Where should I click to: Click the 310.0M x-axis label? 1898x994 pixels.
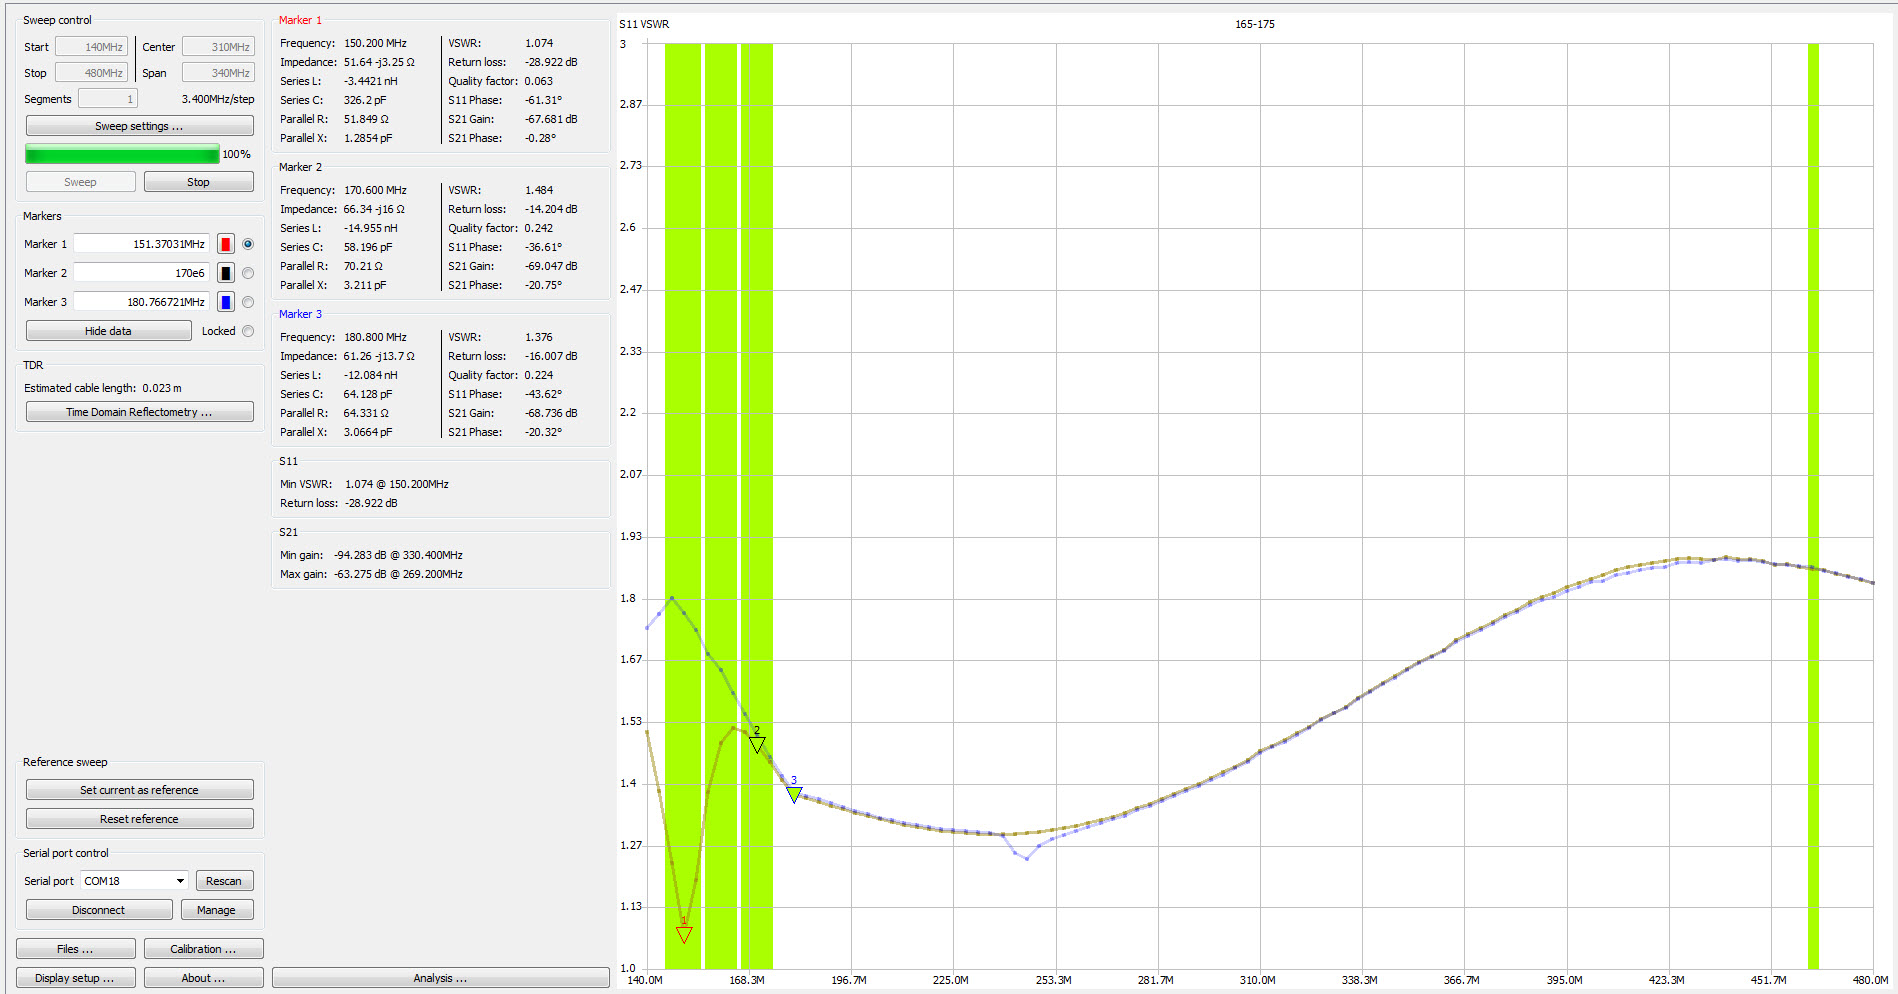(1257, 980)
